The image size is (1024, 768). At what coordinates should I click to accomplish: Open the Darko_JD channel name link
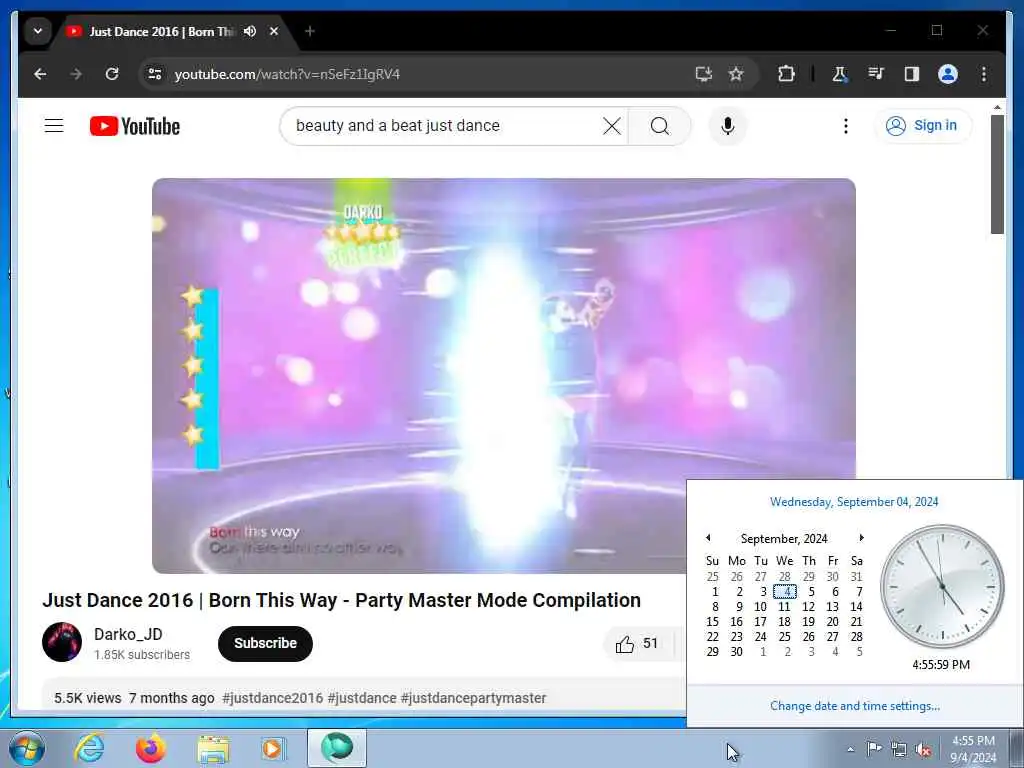128,634
